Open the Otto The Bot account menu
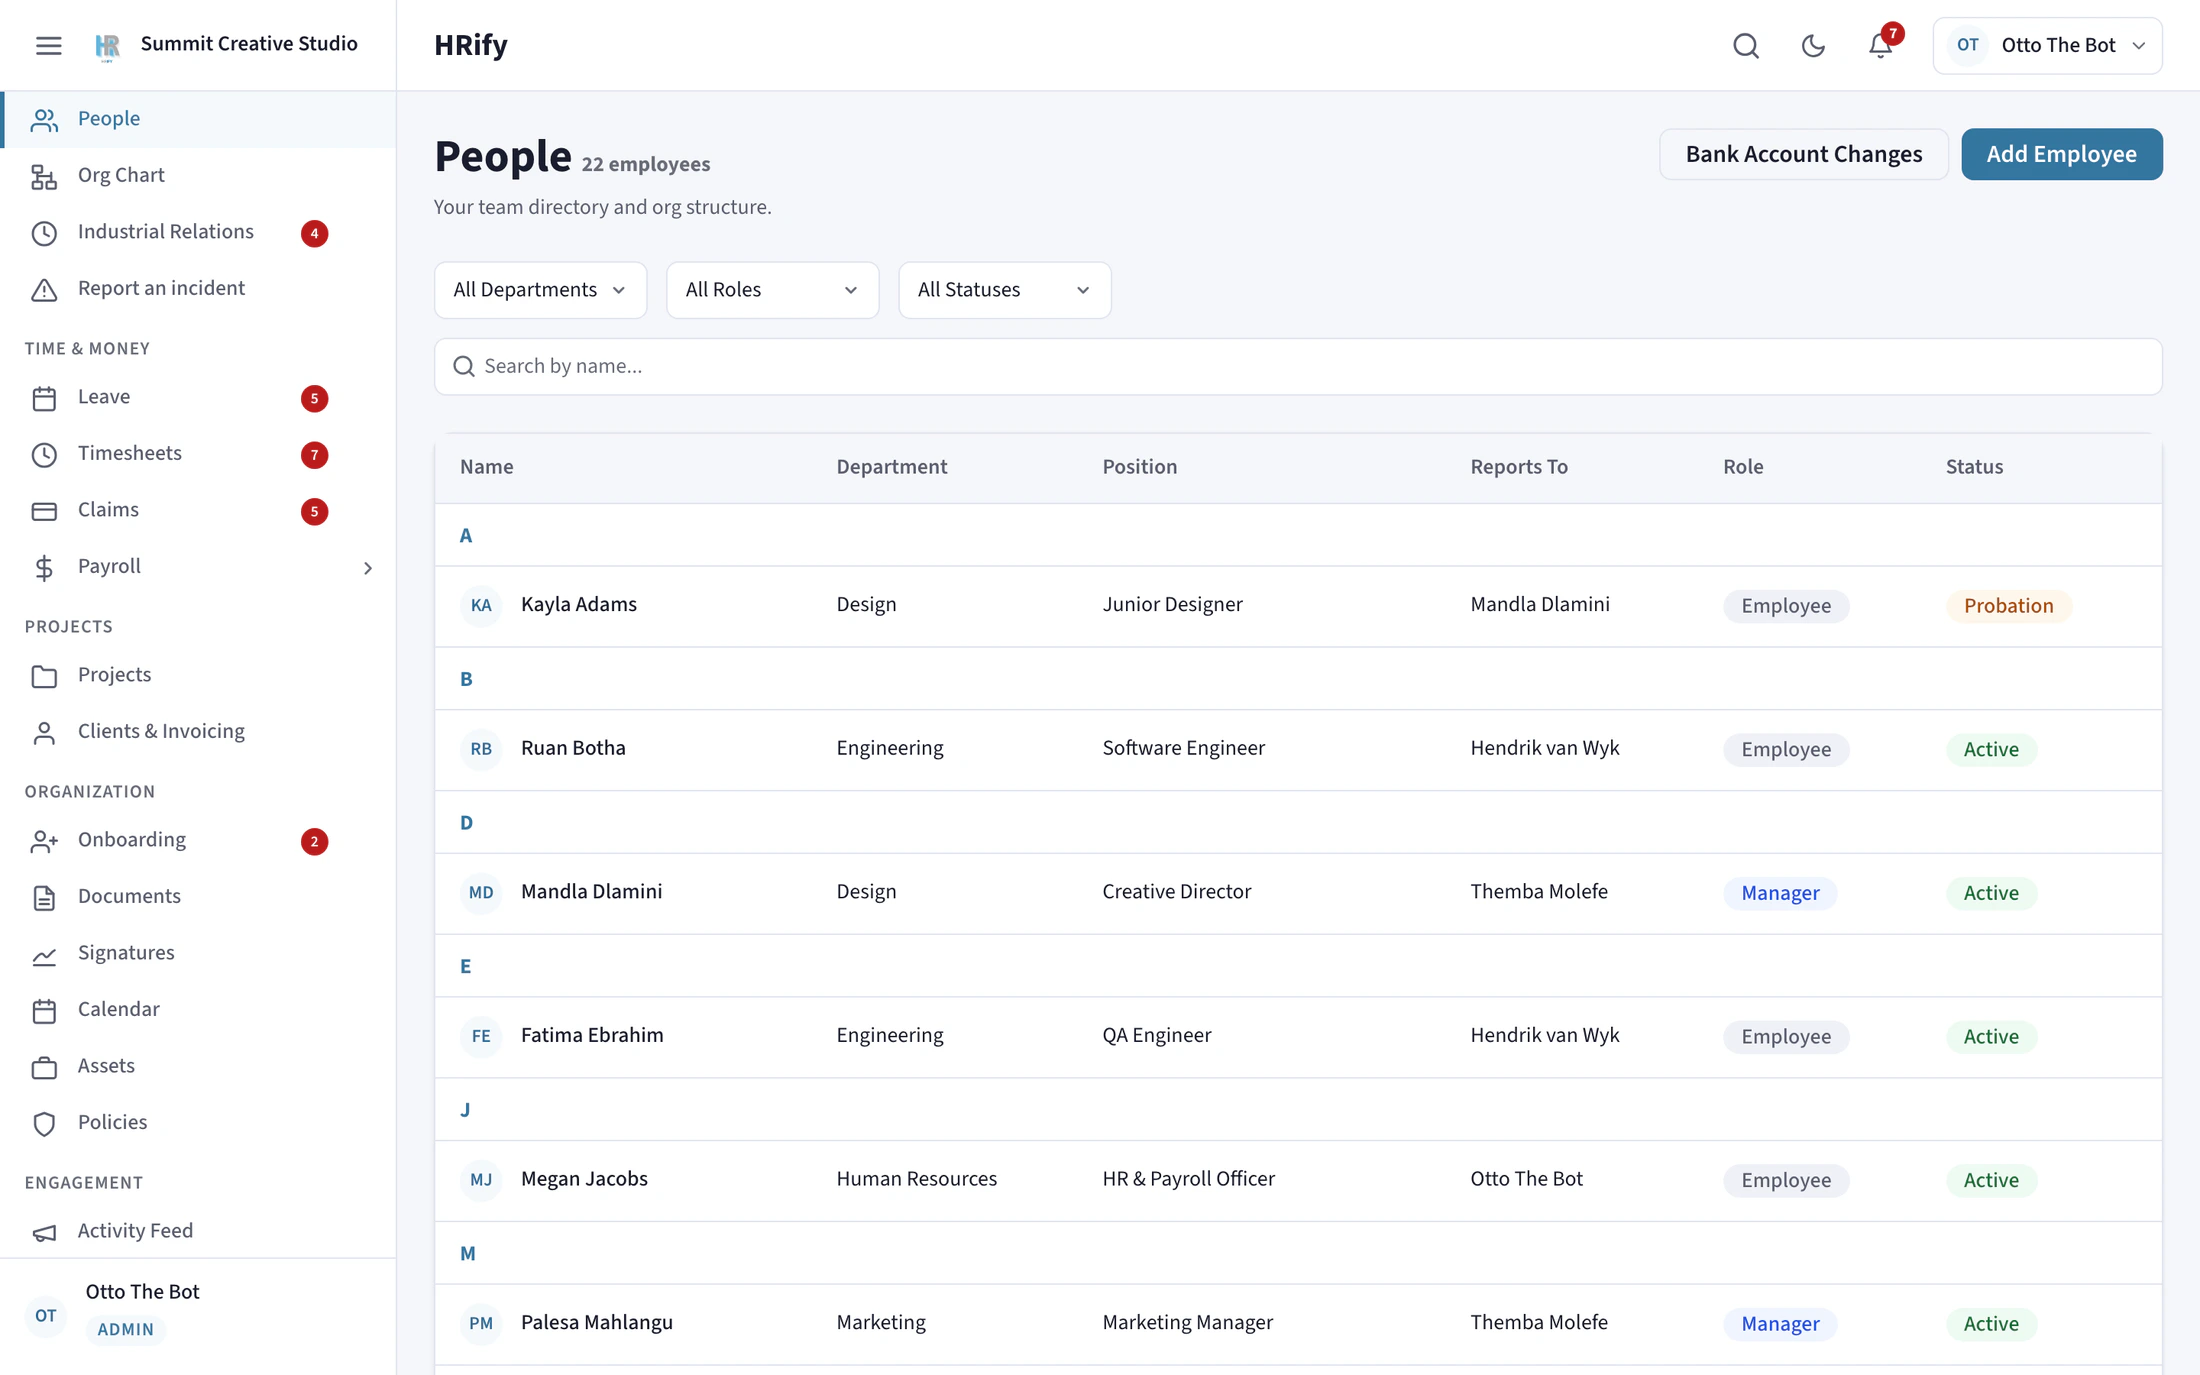Image resolution: width=2200 pixels, height=1375 pixels. tap(2047, 45)
